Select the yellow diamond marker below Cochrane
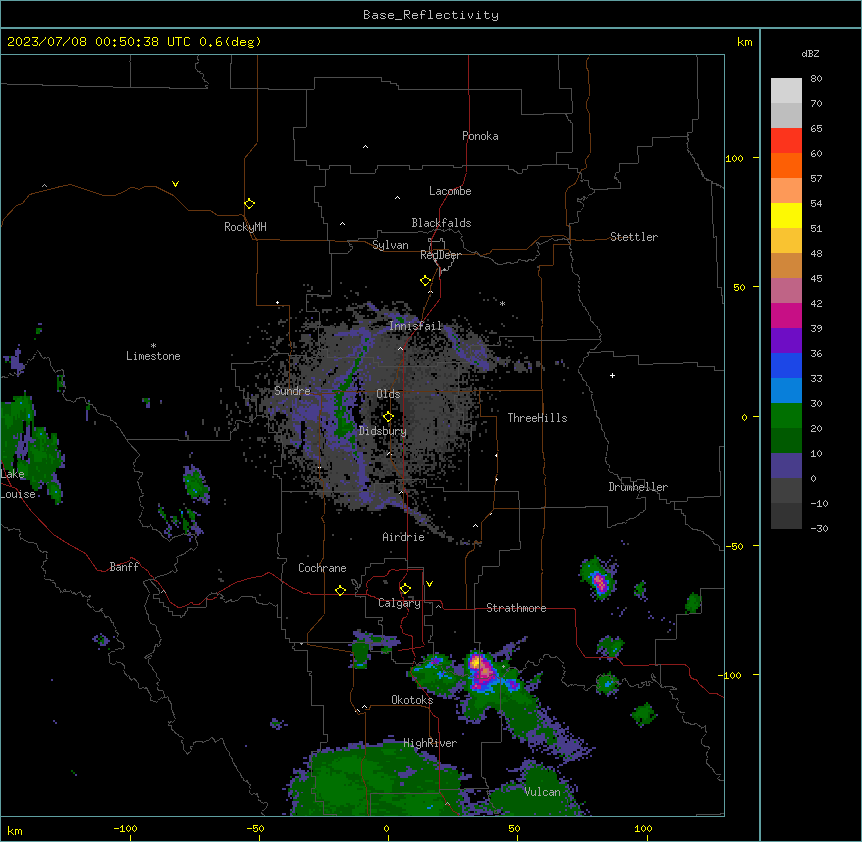 click(340, 590)
